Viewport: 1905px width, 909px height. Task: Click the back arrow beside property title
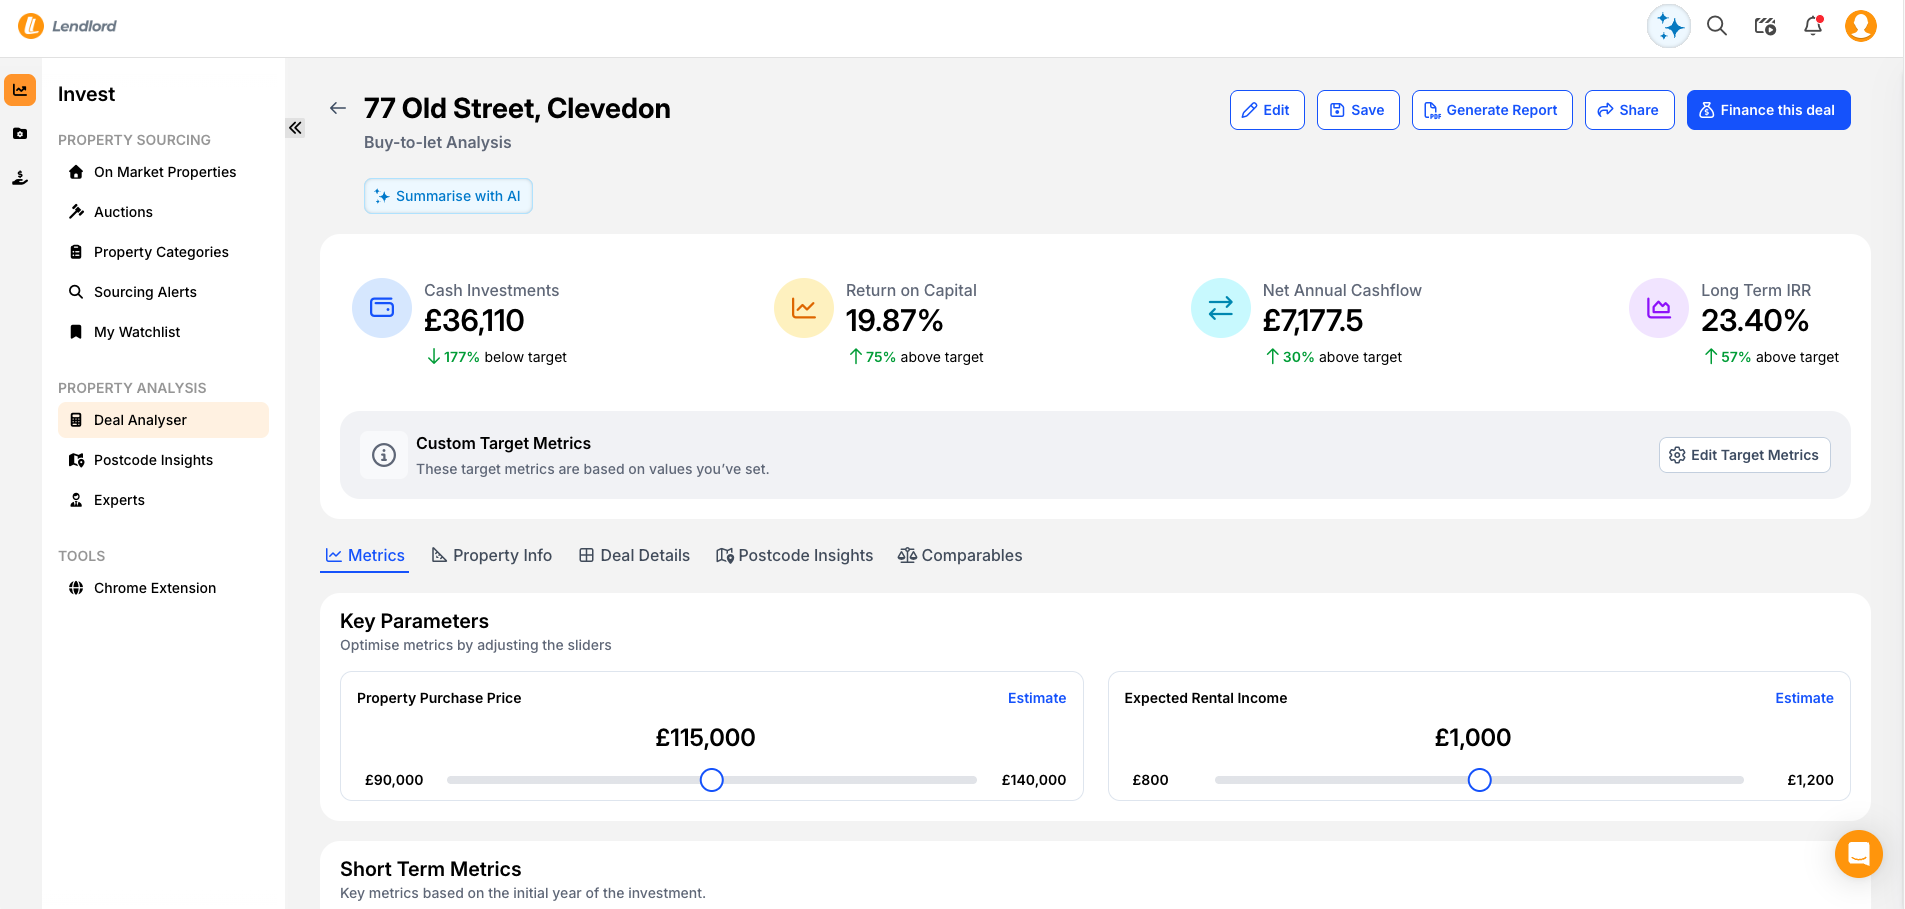point(338,108)
